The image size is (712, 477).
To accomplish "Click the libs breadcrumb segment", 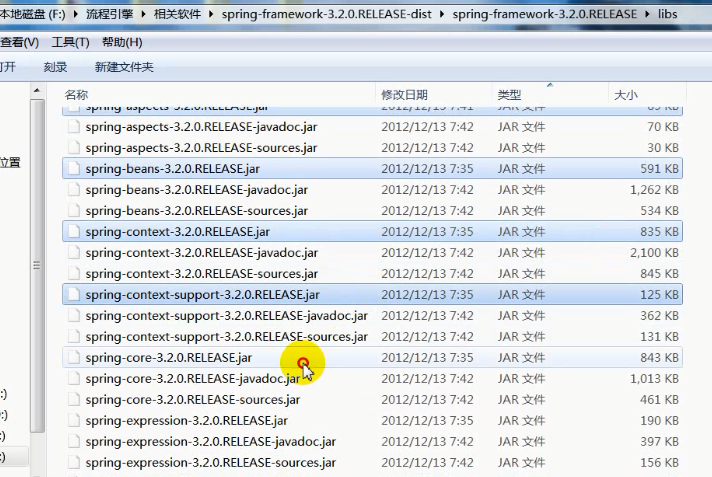I will [668, 14].
